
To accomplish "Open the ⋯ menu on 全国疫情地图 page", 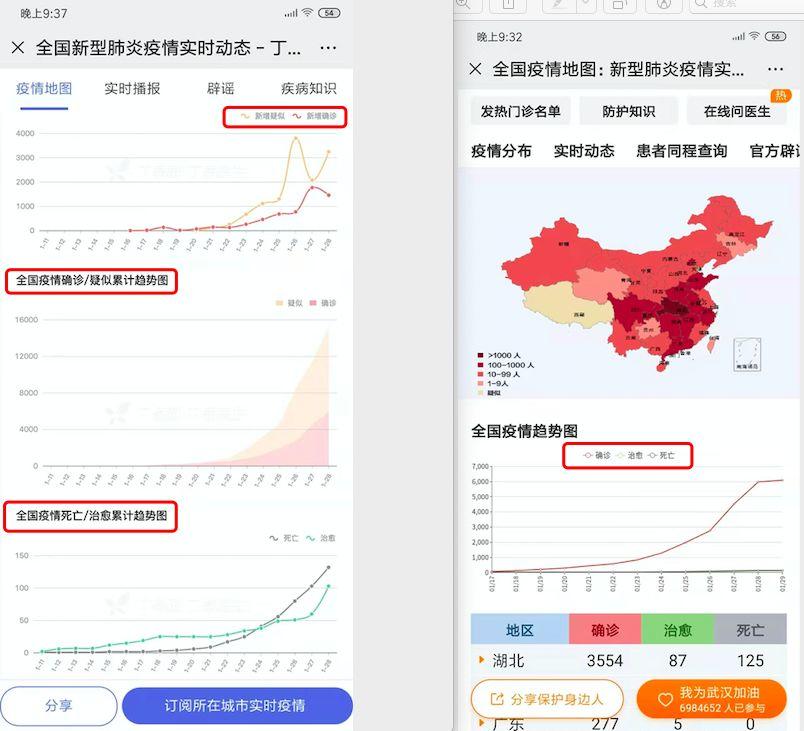I will click(775, 68).
